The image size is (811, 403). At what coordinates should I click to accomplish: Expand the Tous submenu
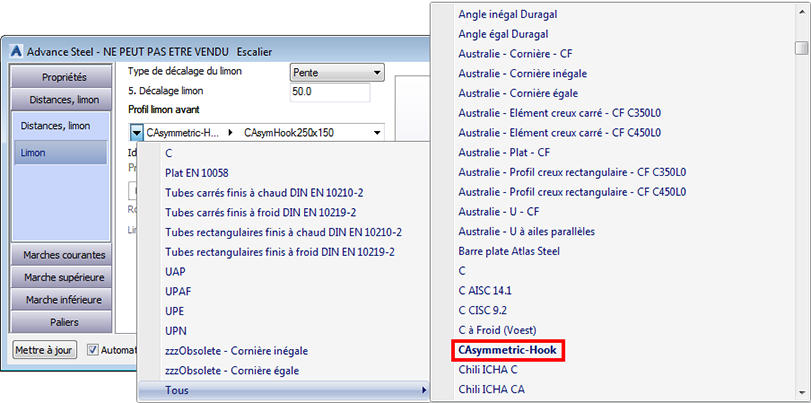click(283, 391)
